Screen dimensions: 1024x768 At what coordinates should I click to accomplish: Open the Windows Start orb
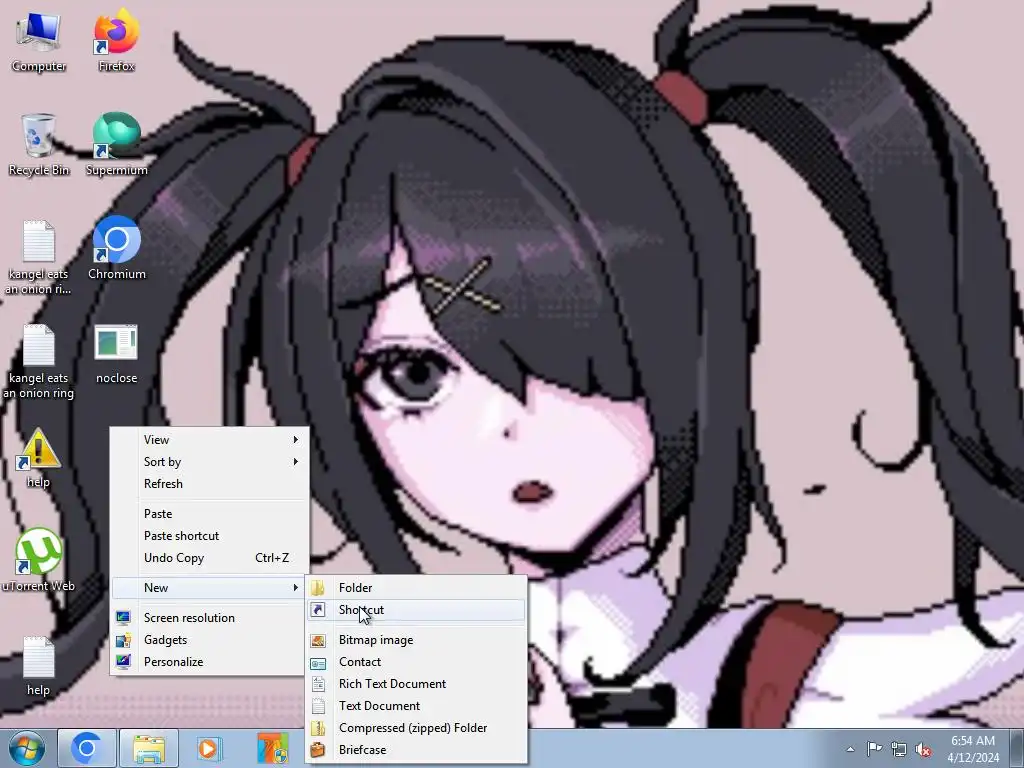pyautogui.click(x=27, y=748)
